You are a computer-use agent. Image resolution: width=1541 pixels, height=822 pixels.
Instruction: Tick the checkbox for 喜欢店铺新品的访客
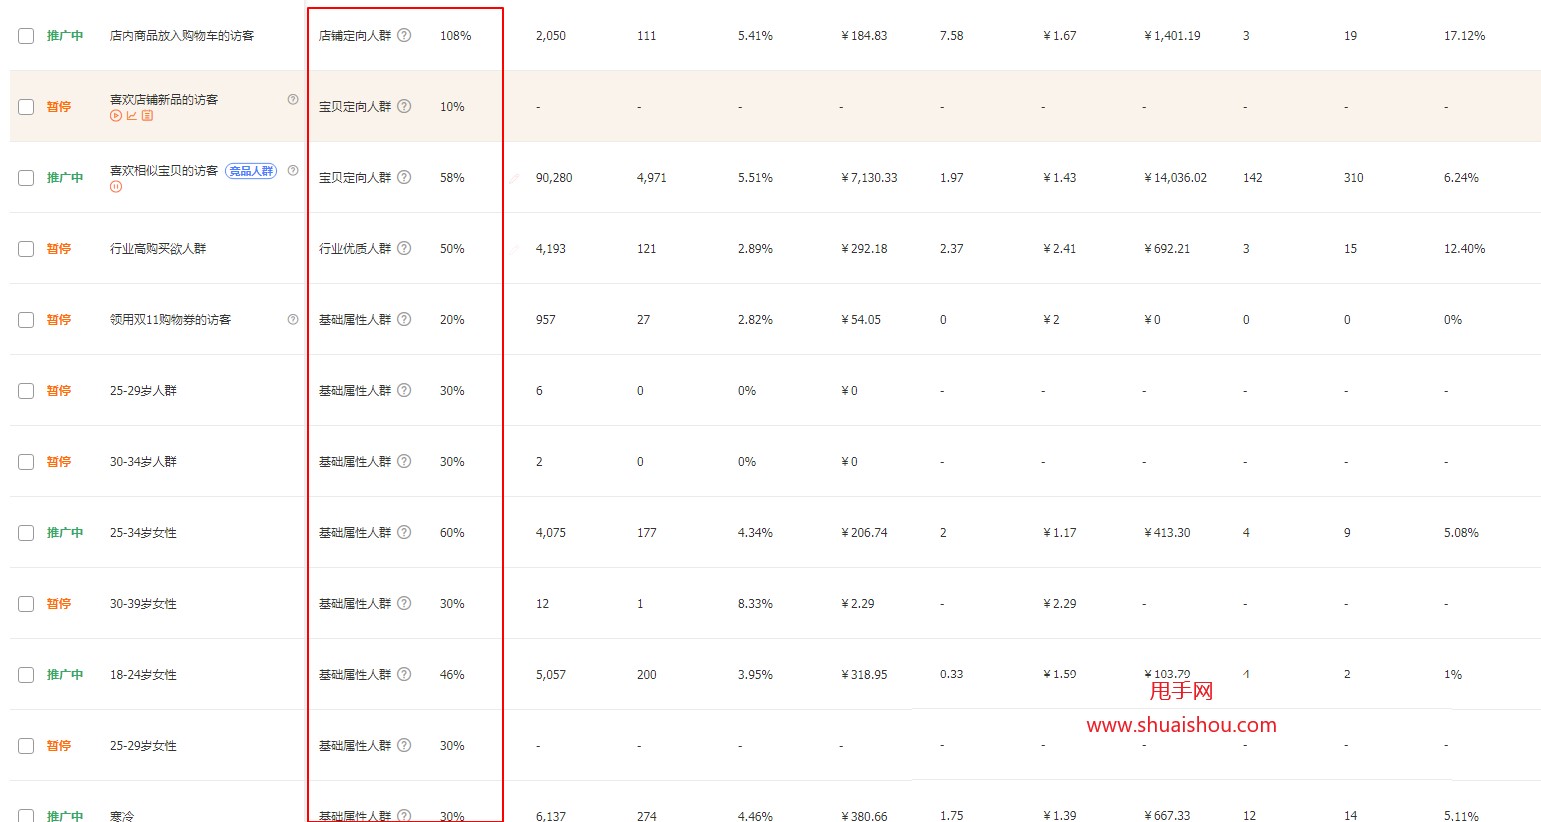point(26,107)
